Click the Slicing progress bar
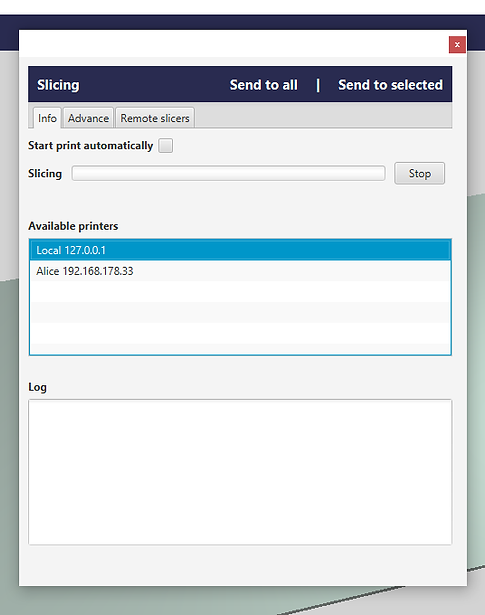Viewport: 485px width, 615px height. point(228,173)
